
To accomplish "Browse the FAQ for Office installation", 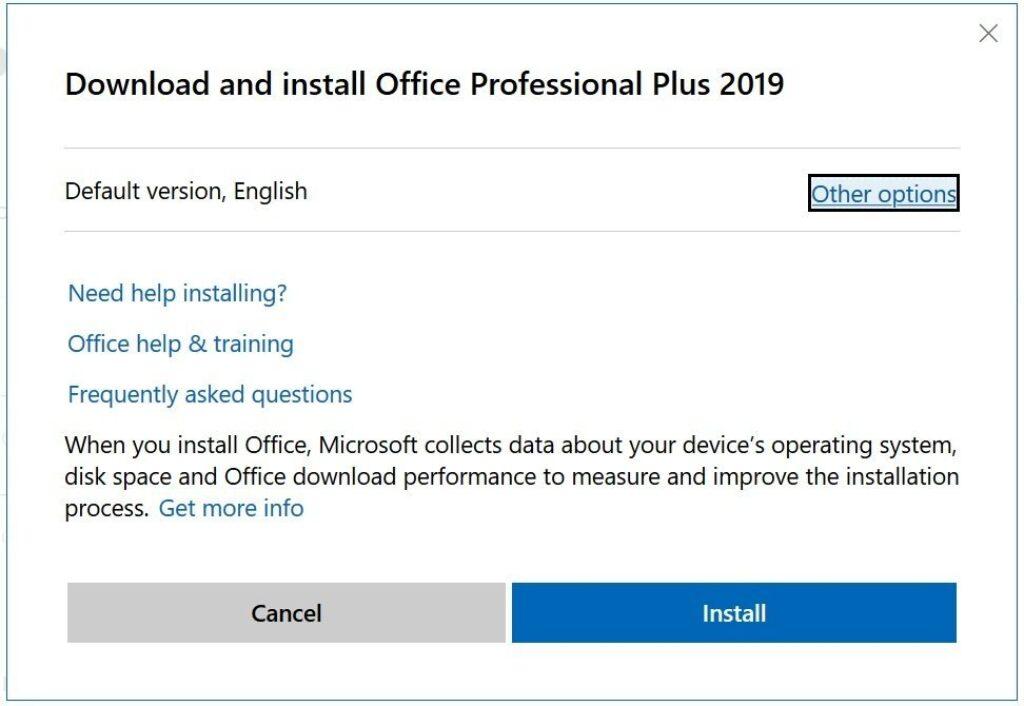I will [x=209, y=393].
